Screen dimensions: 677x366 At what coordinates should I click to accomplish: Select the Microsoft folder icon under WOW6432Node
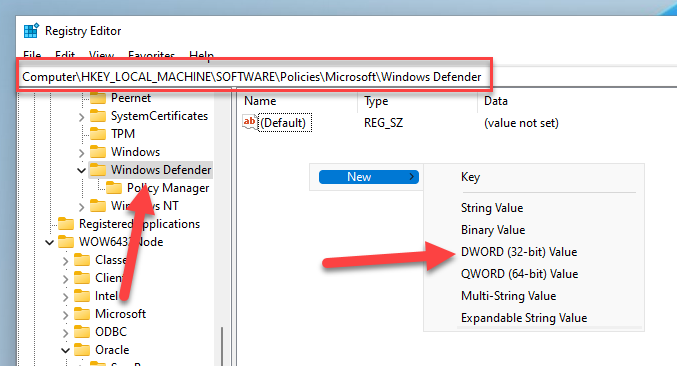pyautogui.click(x=82, y=314)
